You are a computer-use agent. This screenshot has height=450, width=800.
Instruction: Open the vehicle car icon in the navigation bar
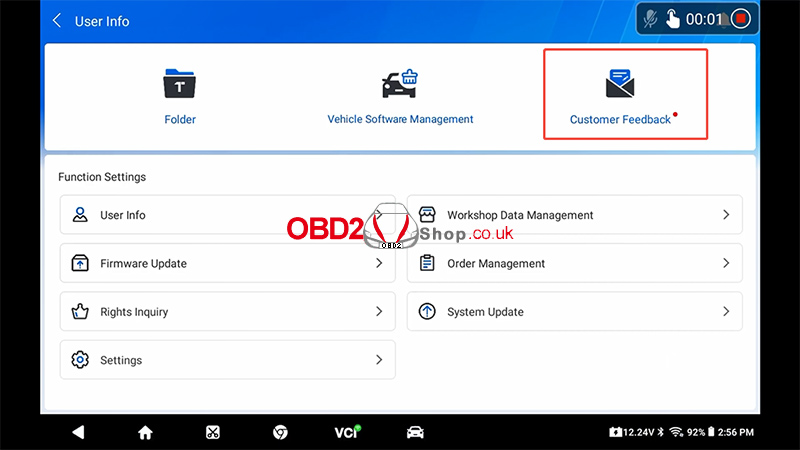tap(415, 433)
